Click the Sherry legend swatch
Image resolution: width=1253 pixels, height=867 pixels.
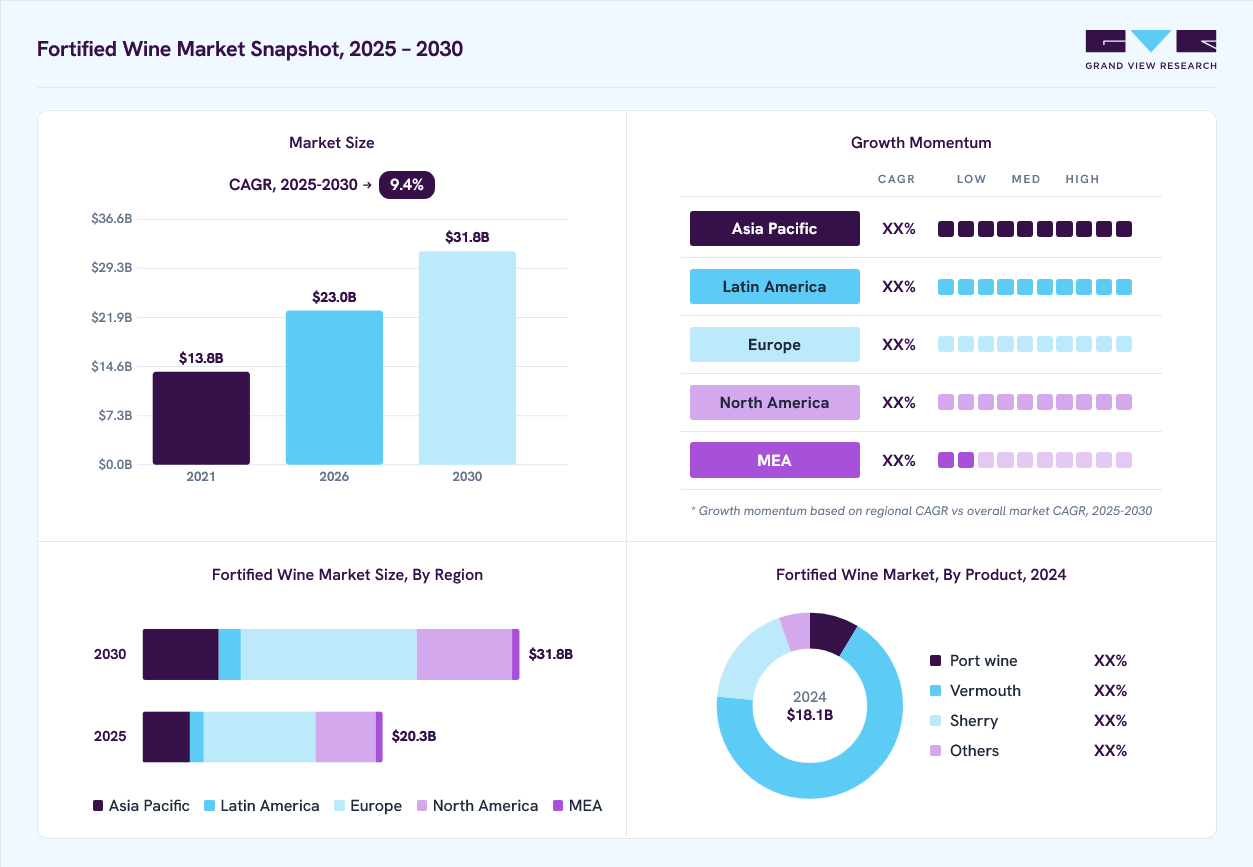point(936,721)
